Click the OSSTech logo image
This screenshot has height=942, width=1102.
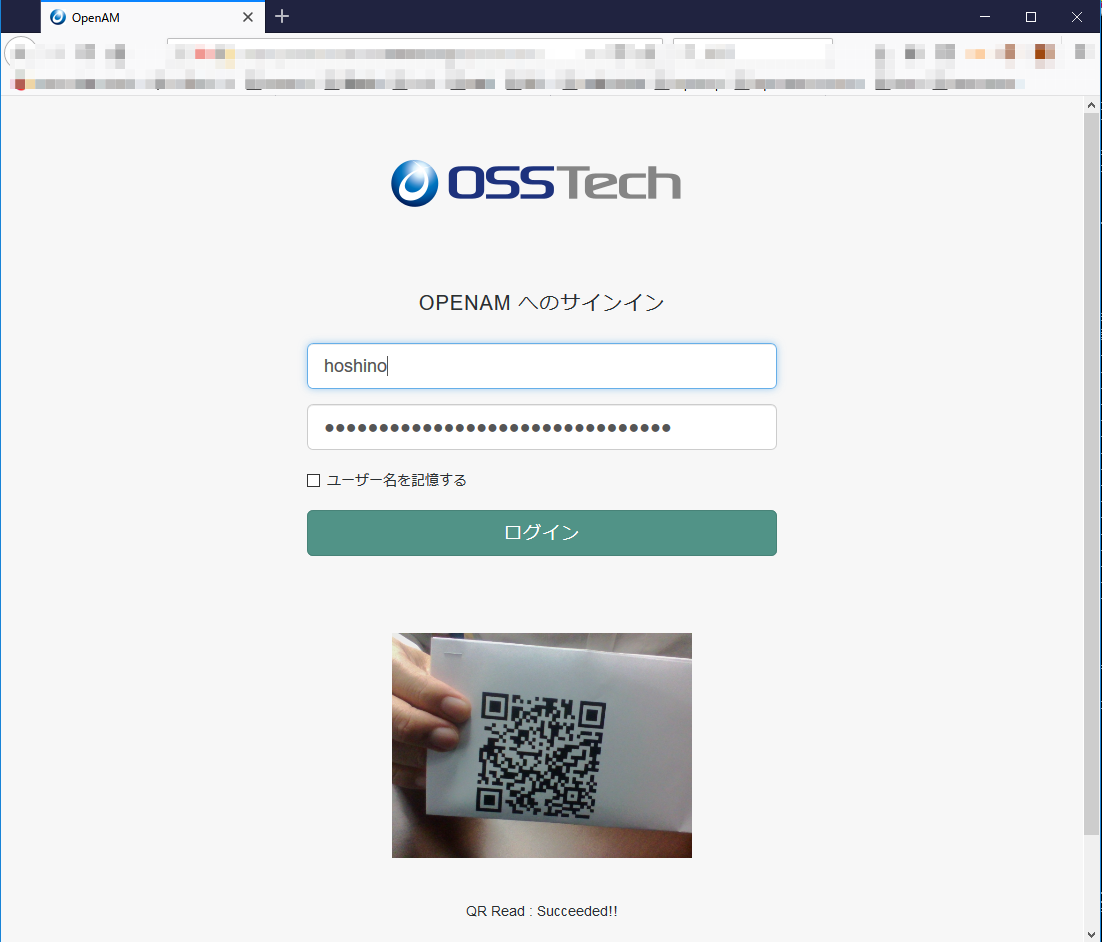click(x=536, y=183)
